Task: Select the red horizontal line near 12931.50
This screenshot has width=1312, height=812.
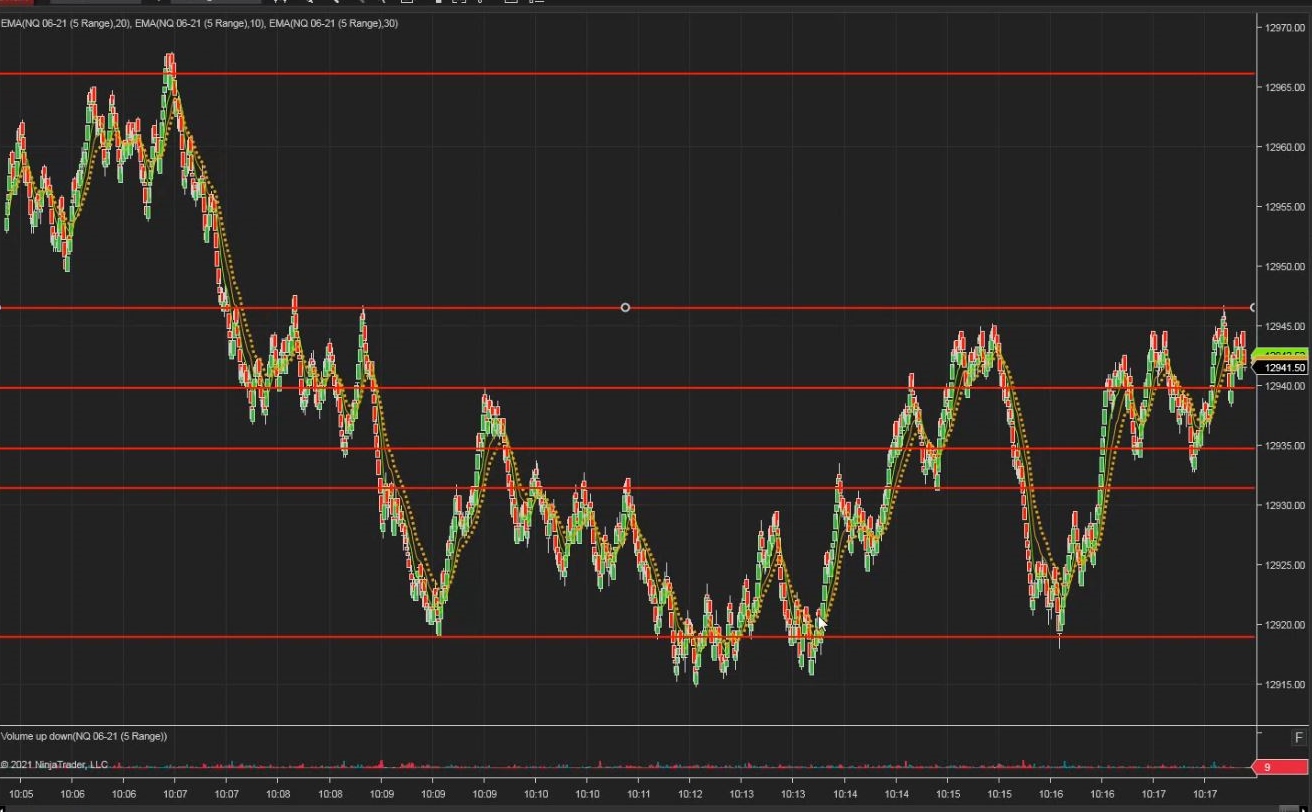Action: 627,488
